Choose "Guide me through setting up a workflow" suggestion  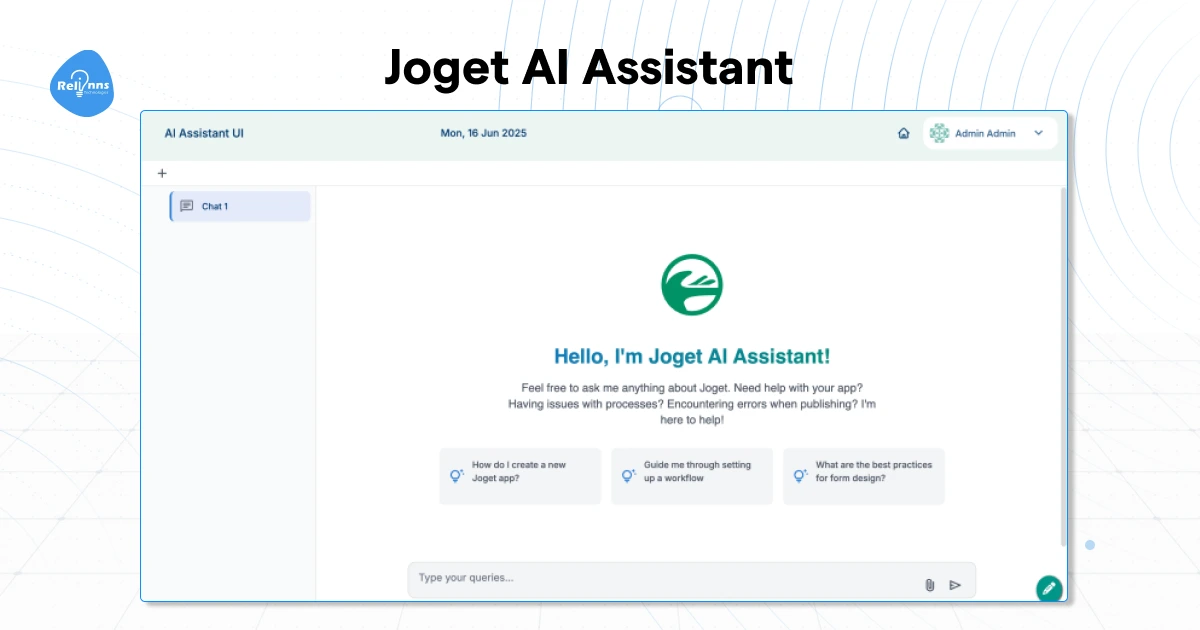[x=692, y=476]
